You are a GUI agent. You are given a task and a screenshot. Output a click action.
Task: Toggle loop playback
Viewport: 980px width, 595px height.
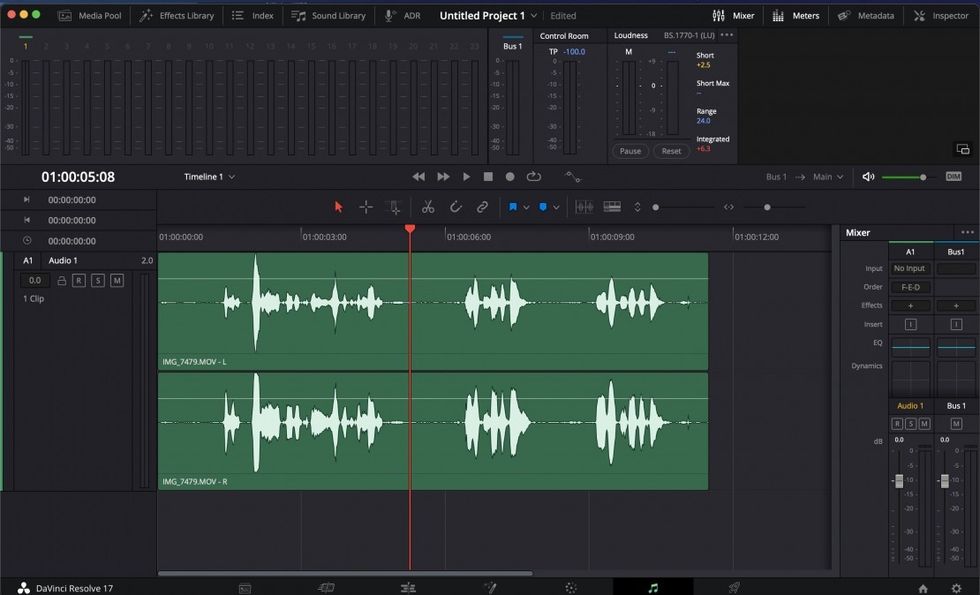(x=534, y=177)
